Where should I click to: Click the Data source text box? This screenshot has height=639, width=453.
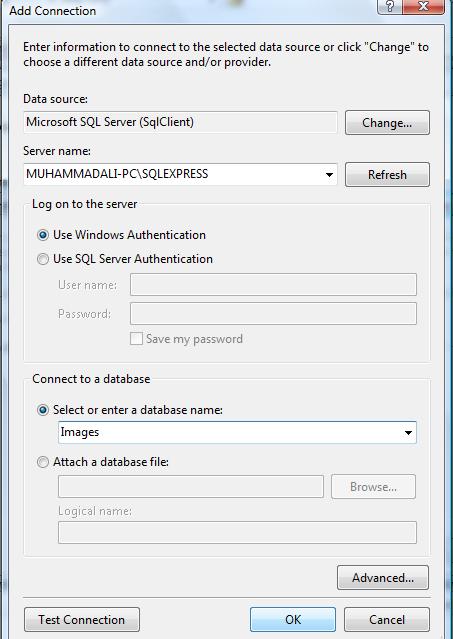(x=180, y=122)
